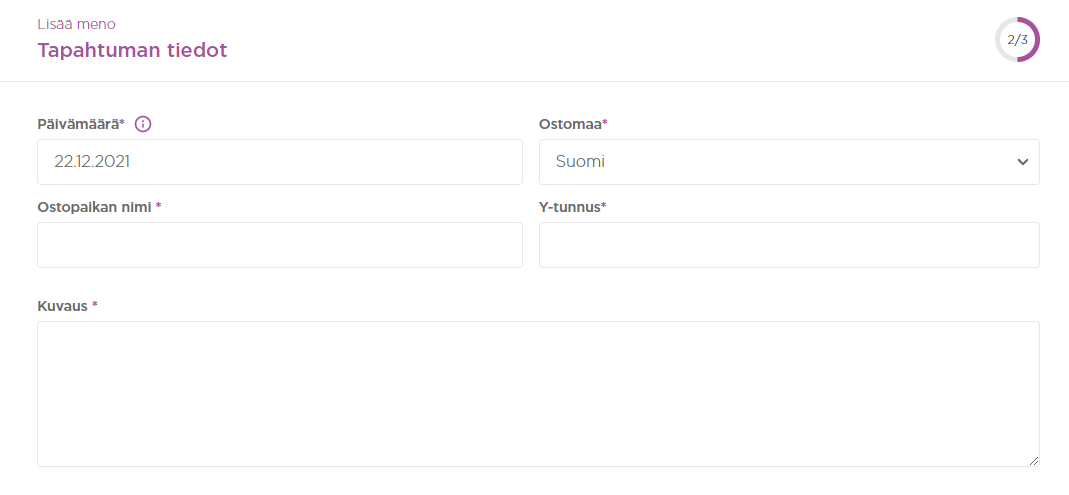Click the Lisää meno text above heading
This screenshot has width=1069, height=495.
(x=76, y=25)
